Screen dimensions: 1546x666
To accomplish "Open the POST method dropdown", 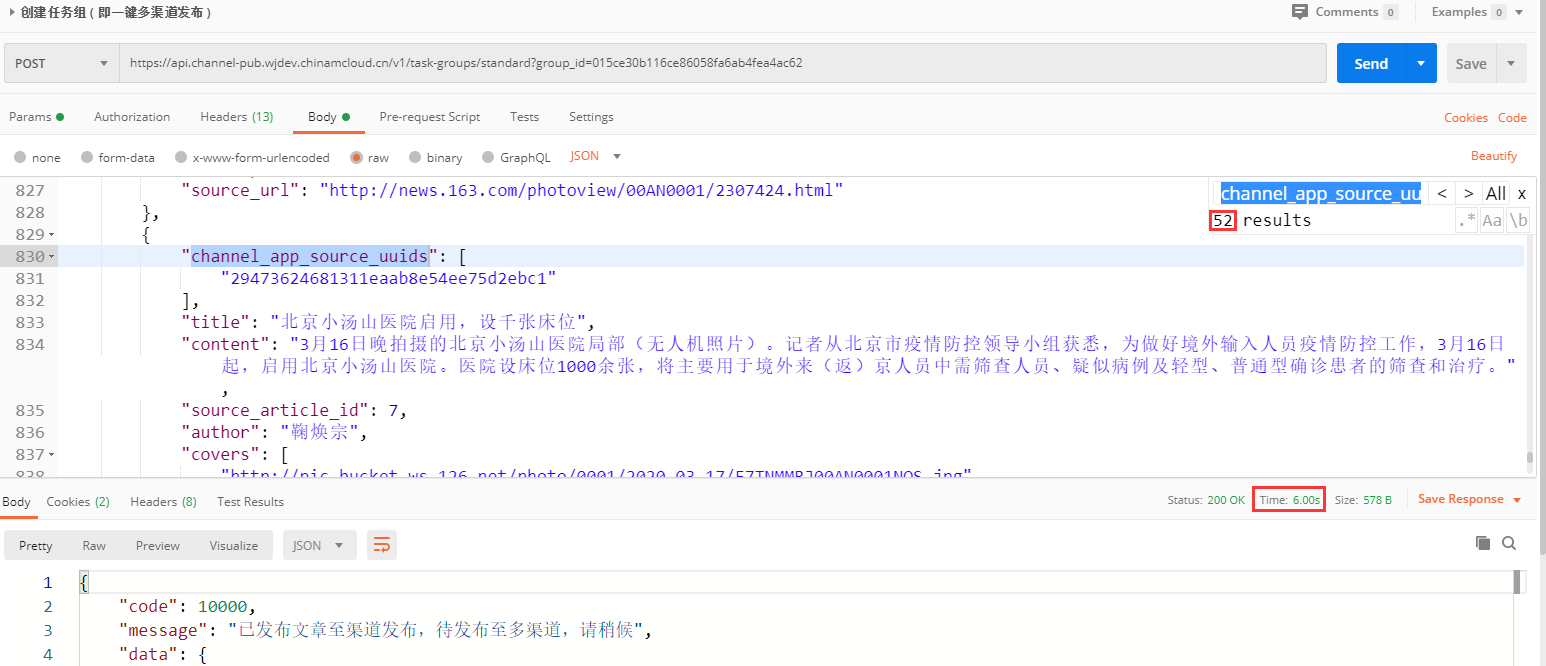I will (61, 63).
